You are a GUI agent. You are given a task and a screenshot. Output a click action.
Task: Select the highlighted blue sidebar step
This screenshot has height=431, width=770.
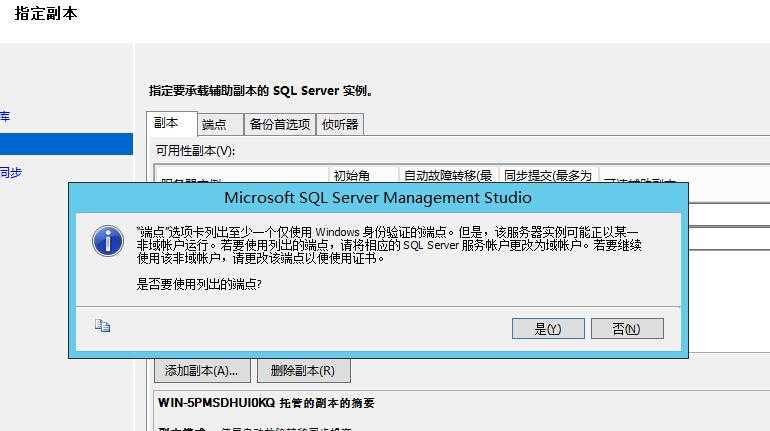pyautogui.click(x=66, y=144)
